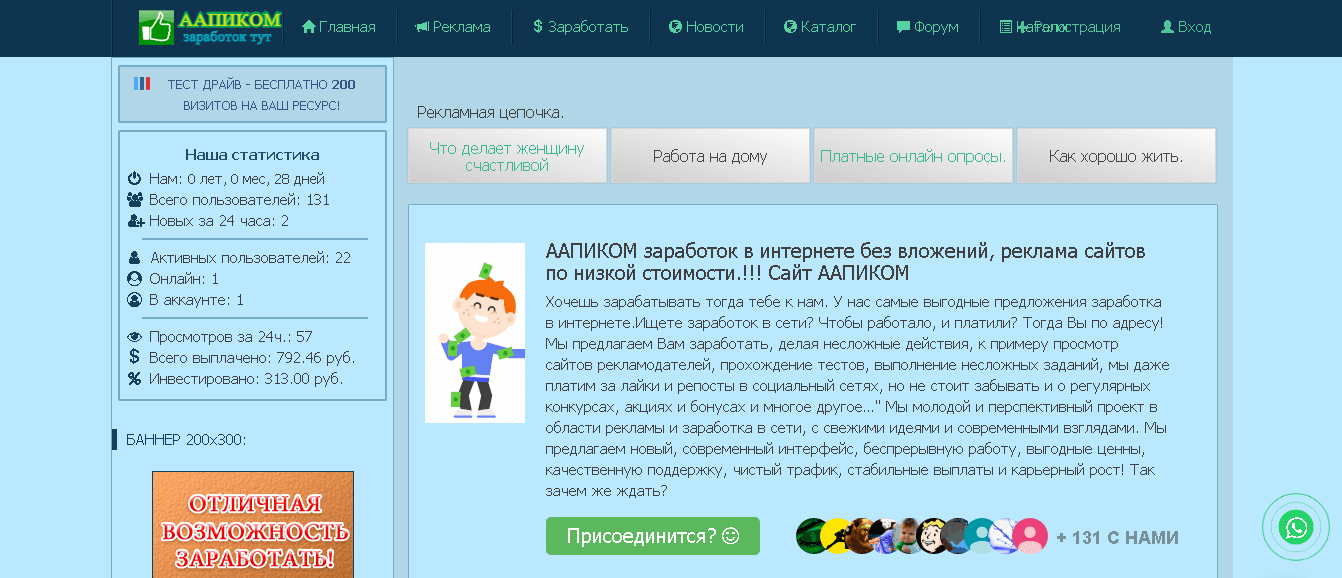Open the ТЕСТ ДРАЙВ free visits banner

(252, 94)
